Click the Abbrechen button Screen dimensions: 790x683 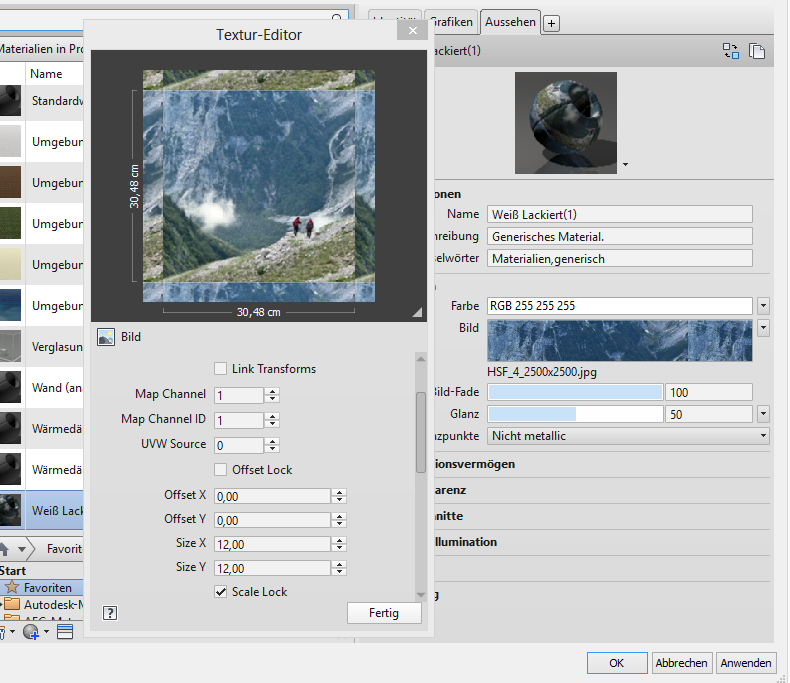(681, 663)
